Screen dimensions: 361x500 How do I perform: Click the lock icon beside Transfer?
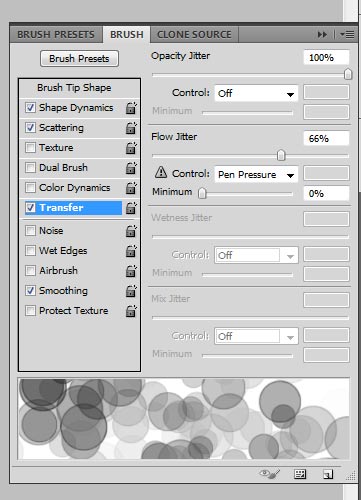(x=131, y=208)
